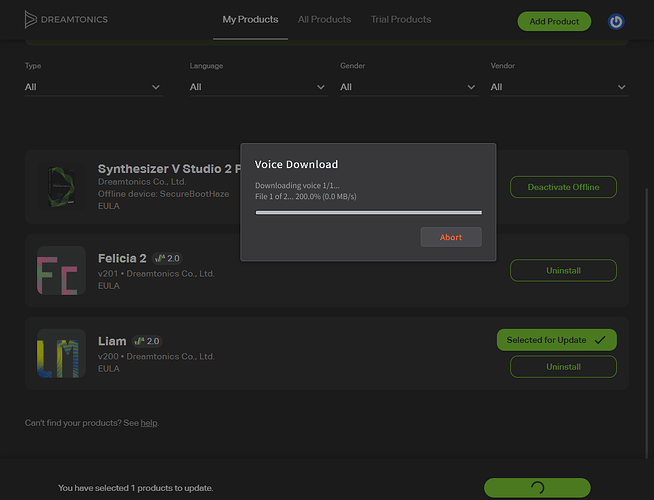This screenshot has width=654, height=500.
Task: Click the Liam product name
Action: [112, 341]
